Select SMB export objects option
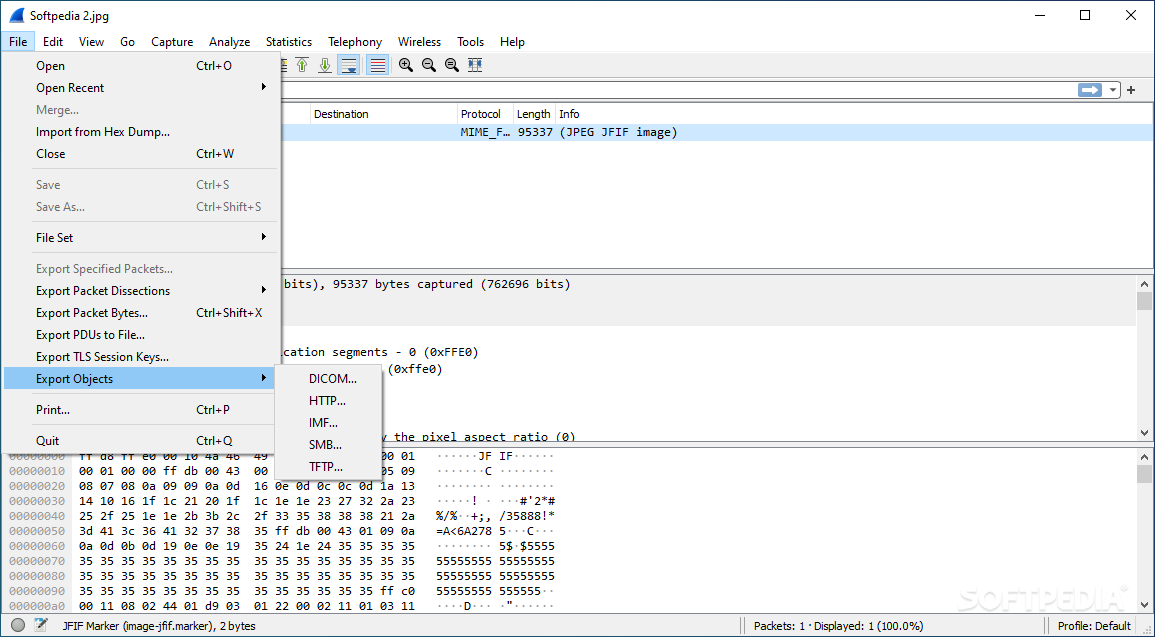 328,445
